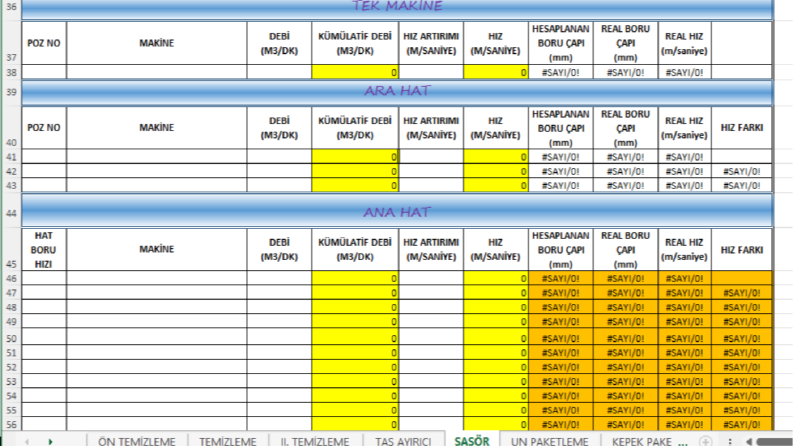Click the tab bar split handle dots

pos(730,441)
